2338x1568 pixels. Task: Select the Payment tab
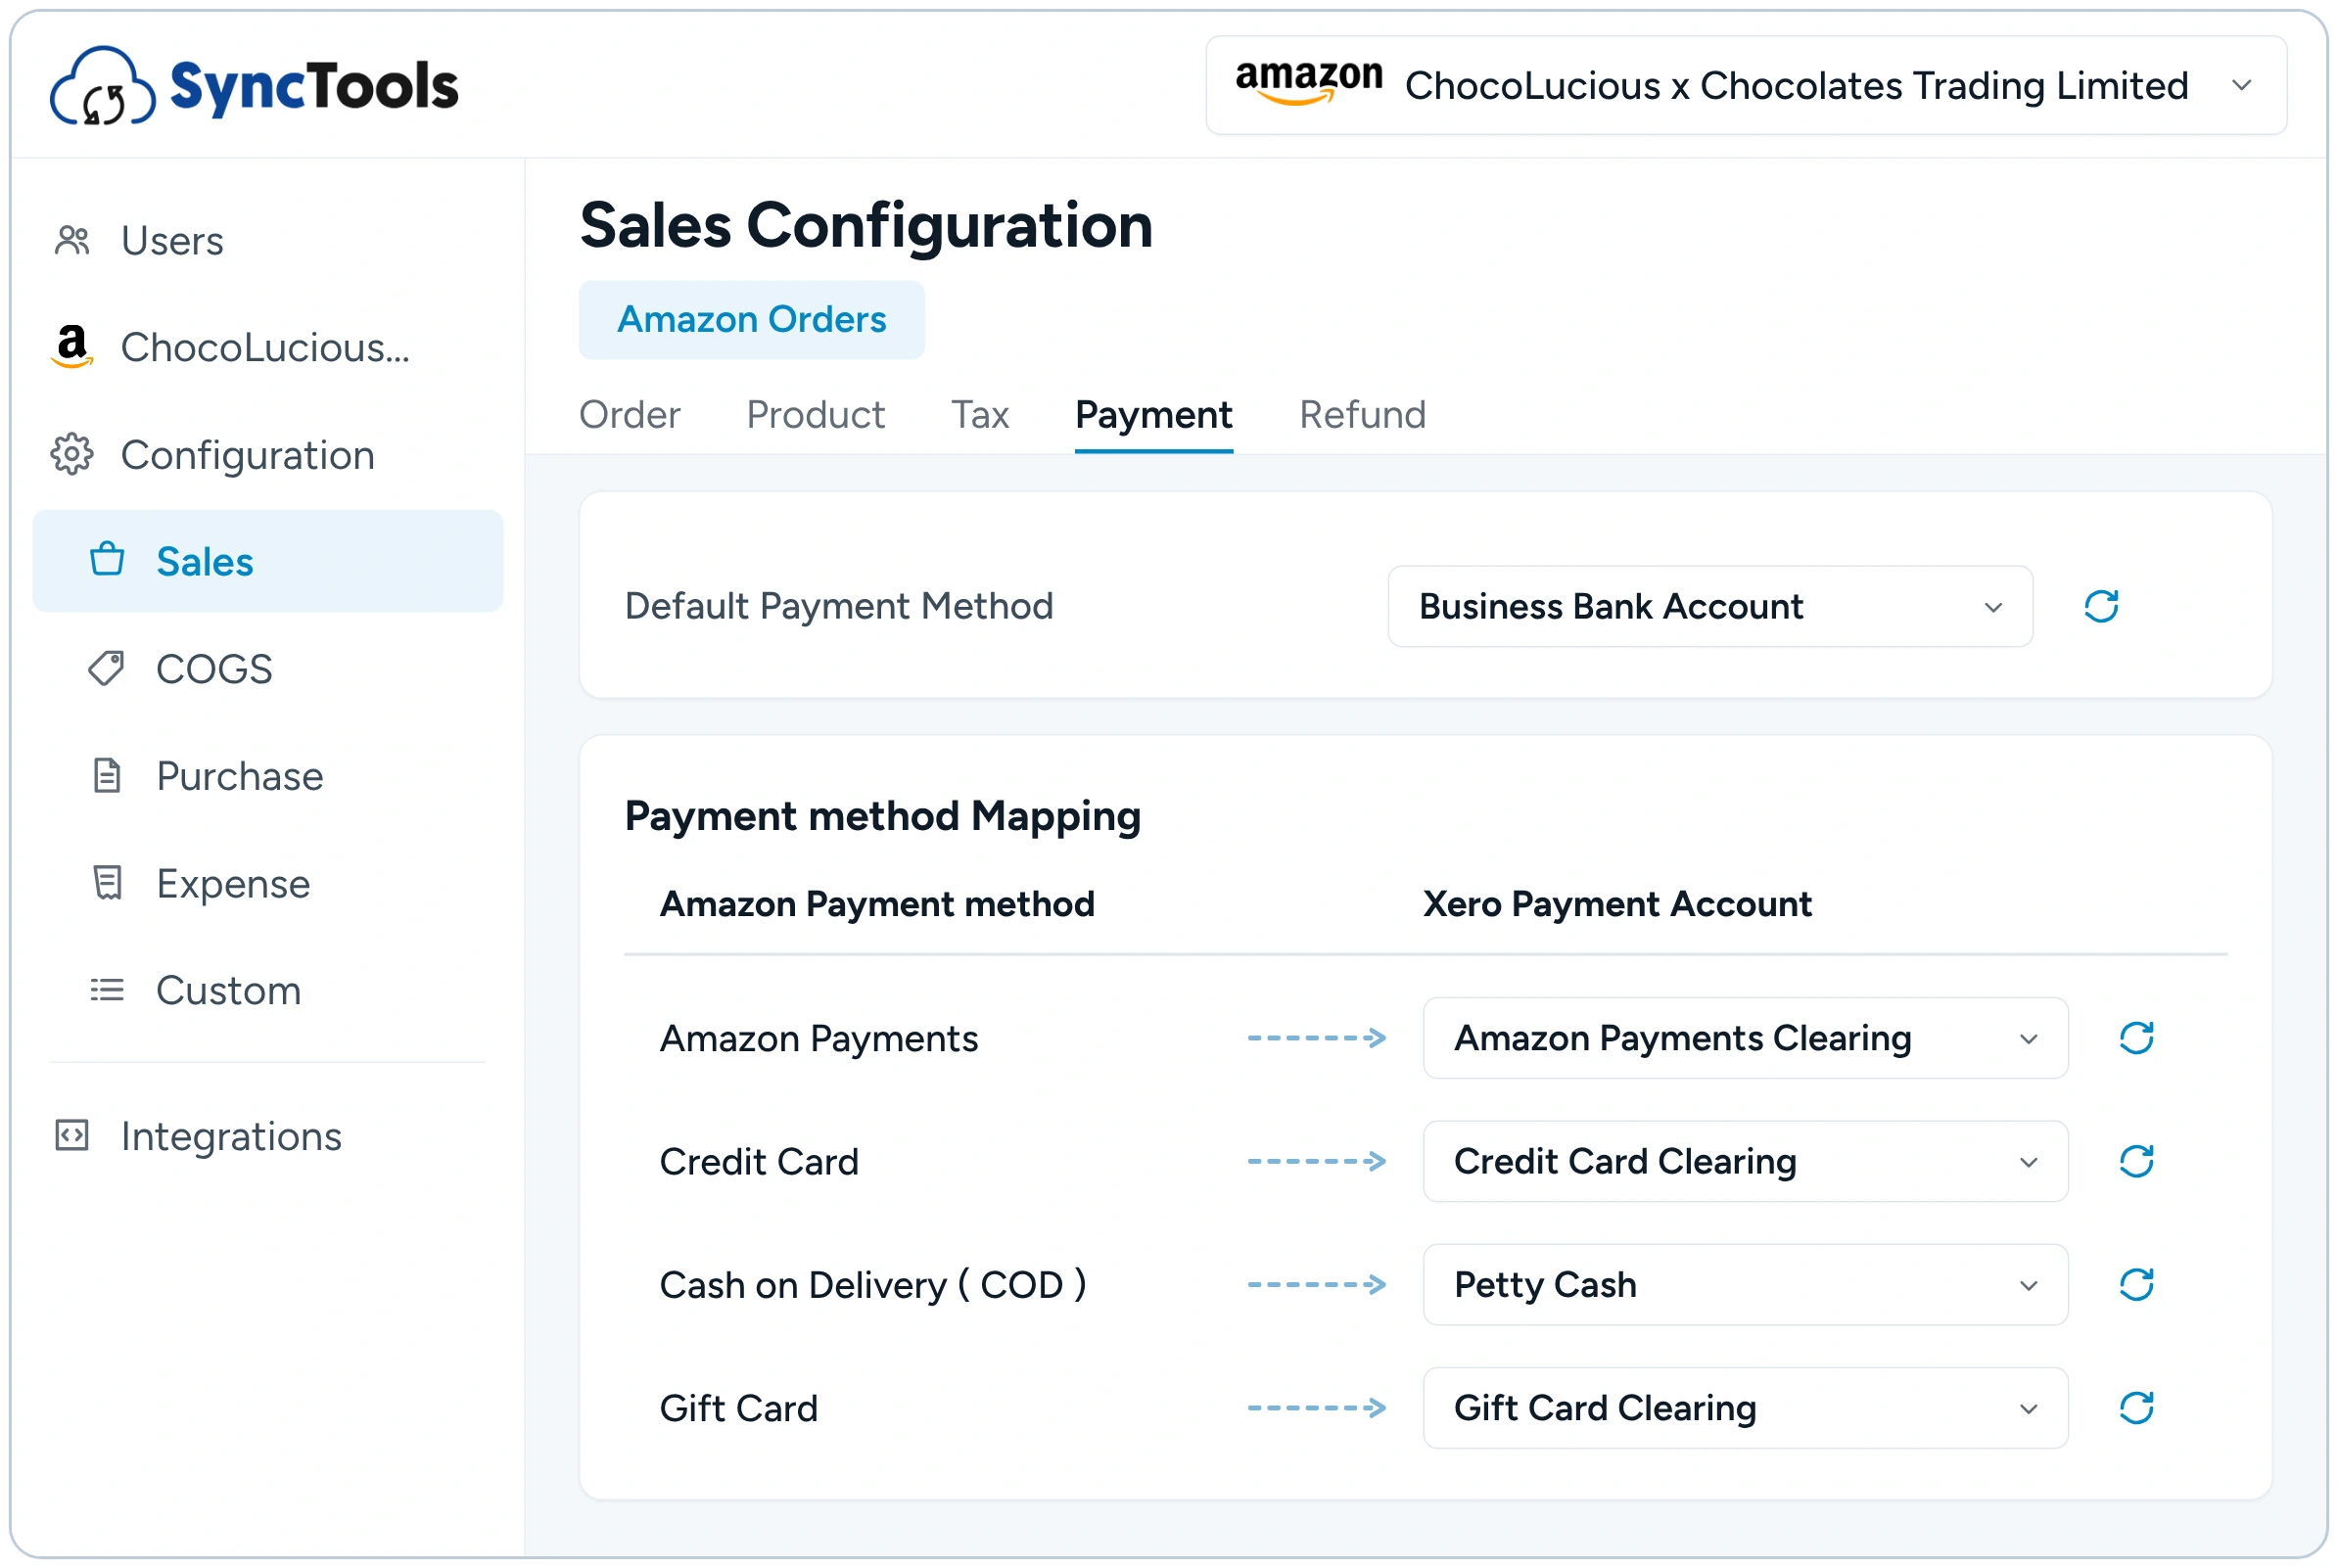(1154, 415)
